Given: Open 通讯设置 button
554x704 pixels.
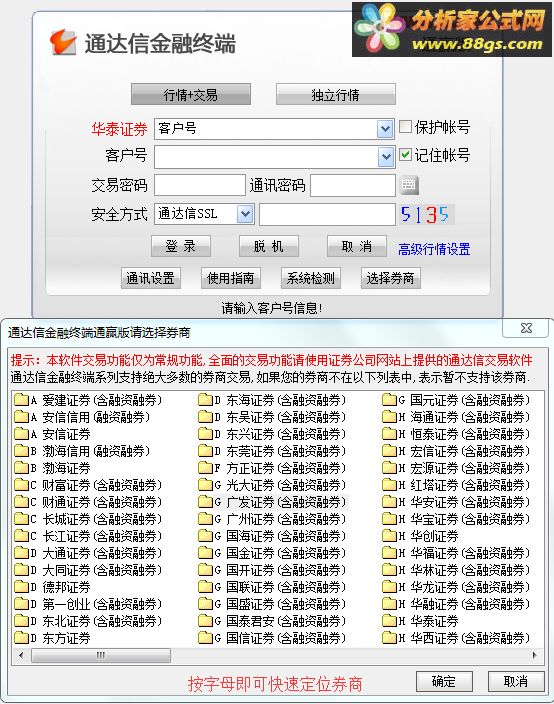Looking at the screenshot, I should (x=151, y=278).
